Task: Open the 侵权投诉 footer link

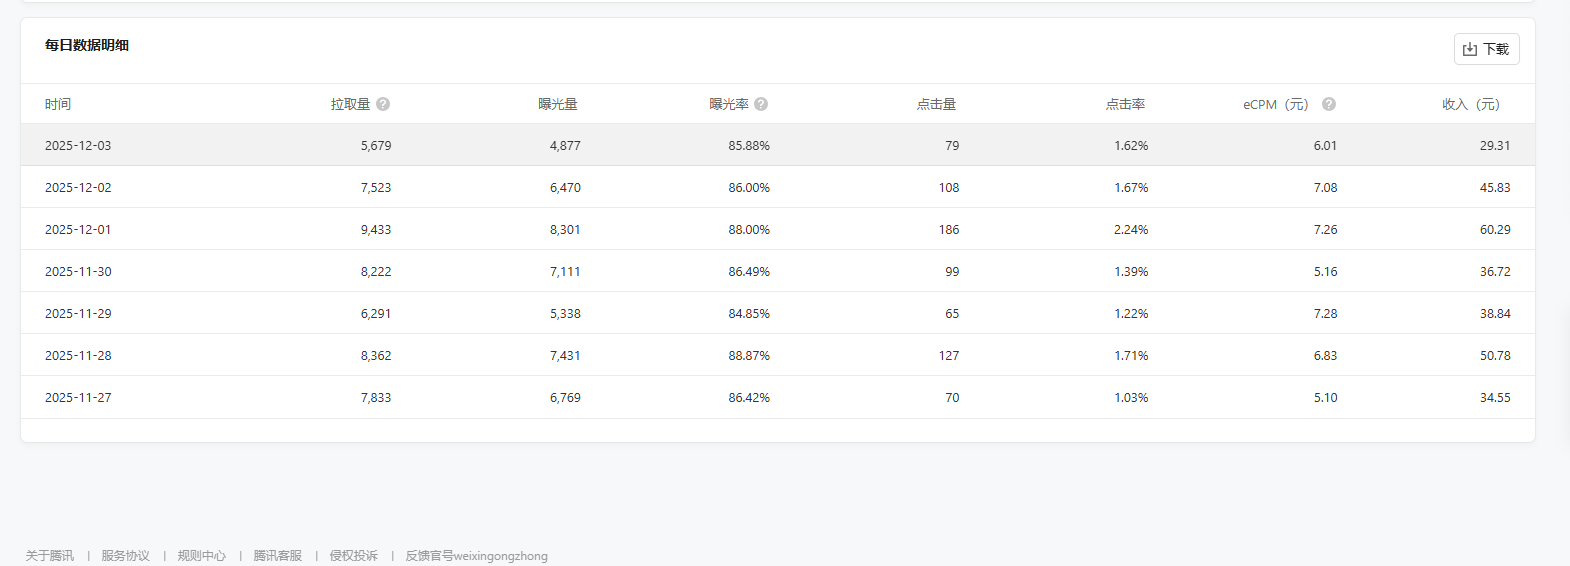Action: 353,556
